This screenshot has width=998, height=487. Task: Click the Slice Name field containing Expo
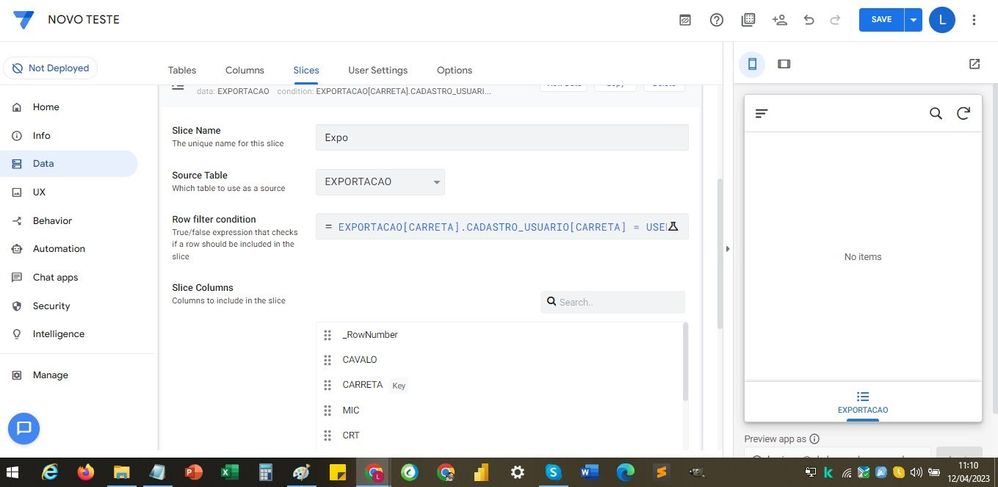pos(502,138)
